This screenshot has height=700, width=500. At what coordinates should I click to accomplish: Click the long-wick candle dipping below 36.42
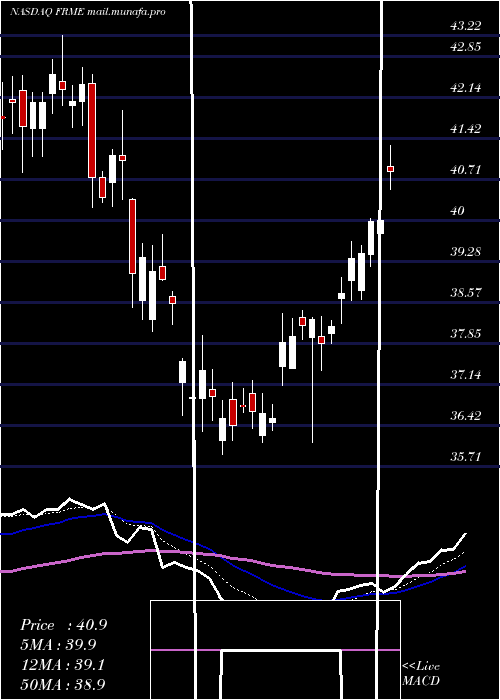click(312, 380)
